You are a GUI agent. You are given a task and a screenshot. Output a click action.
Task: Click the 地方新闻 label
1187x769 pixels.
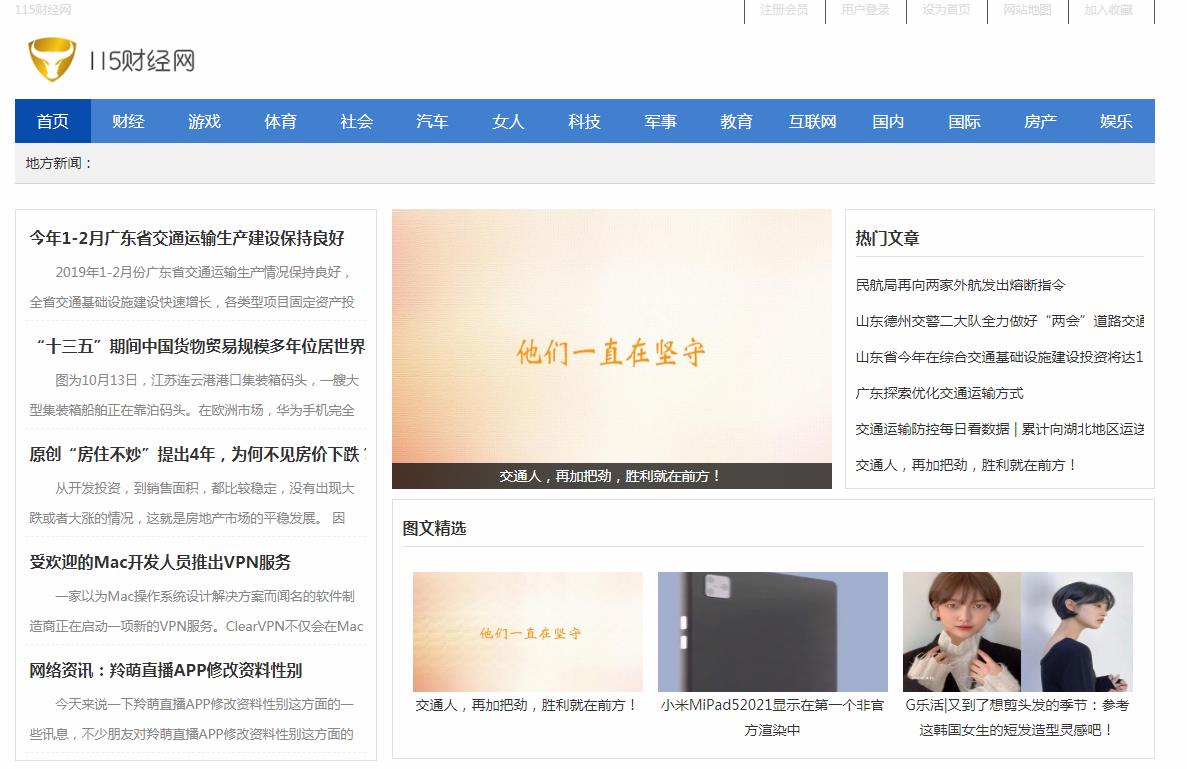[x=59, y=163]
